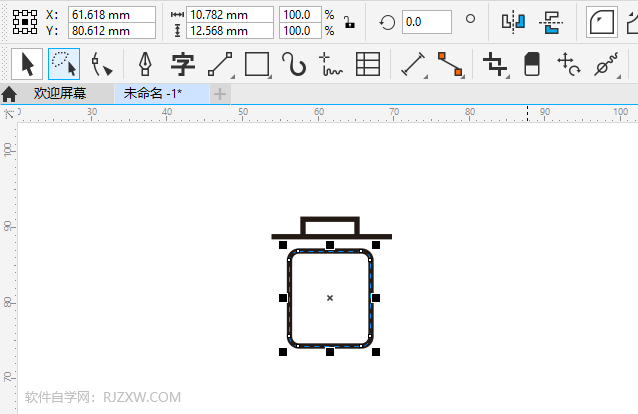The width and height of the screenshot is (638, 414).
Task: Select the Shape edit tool
Action: pyautogui.click(x=101, y=64)
